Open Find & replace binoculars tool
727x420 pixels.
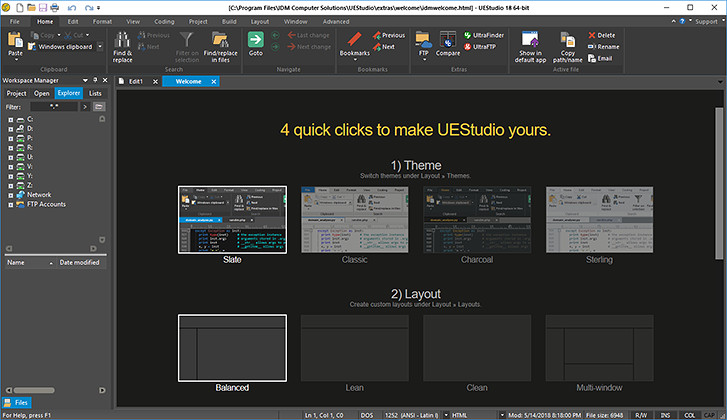(x=122, y=46)
